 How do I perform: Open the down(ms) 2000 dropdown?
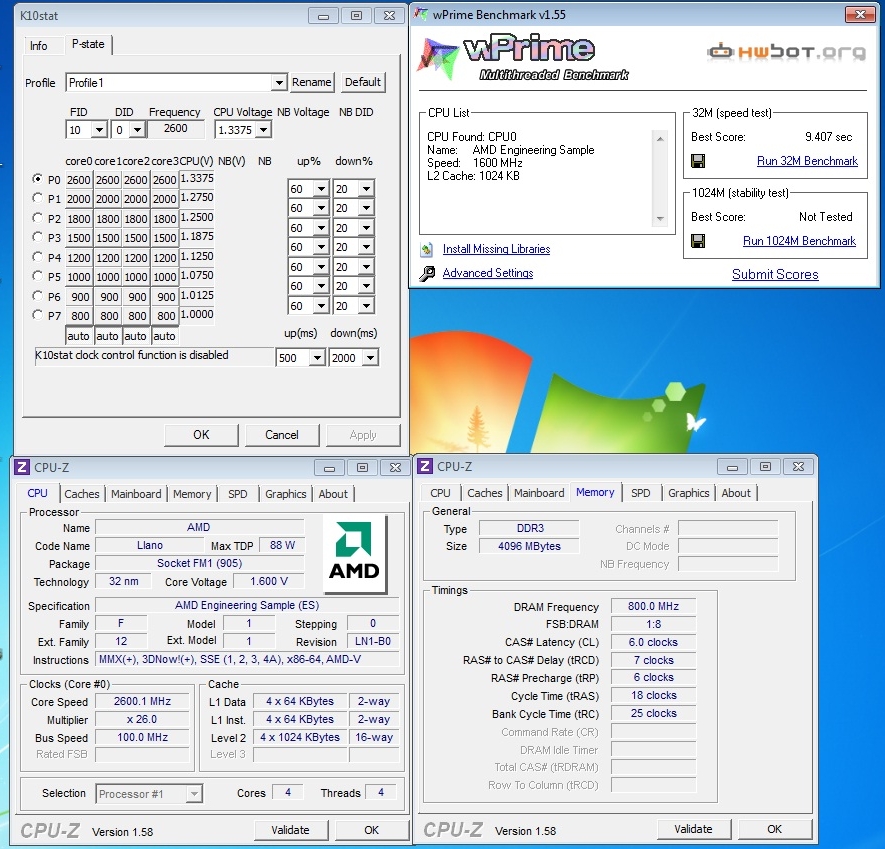(370, 358)
